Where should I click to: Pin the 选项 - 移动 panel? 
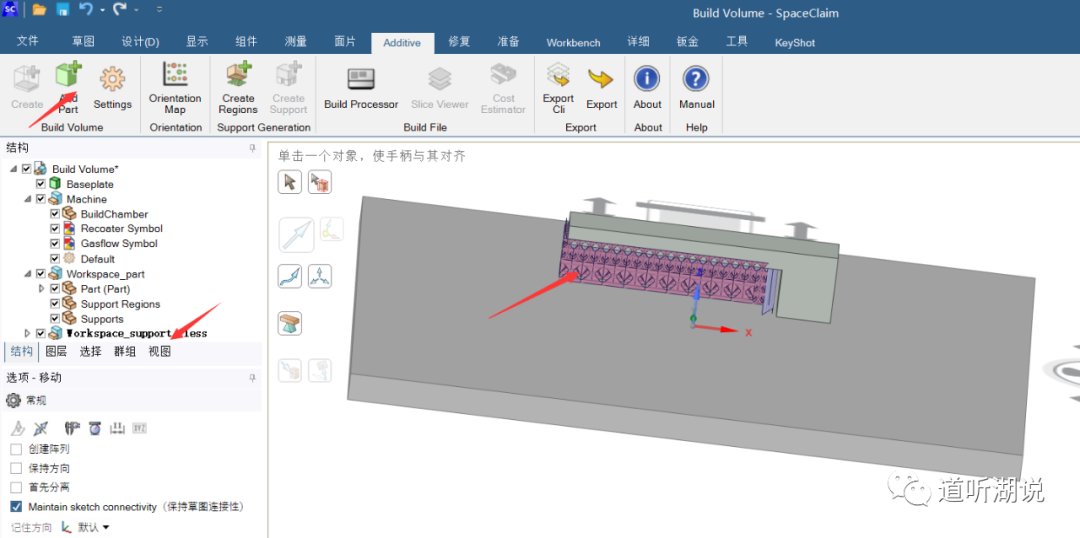[252, 377]
